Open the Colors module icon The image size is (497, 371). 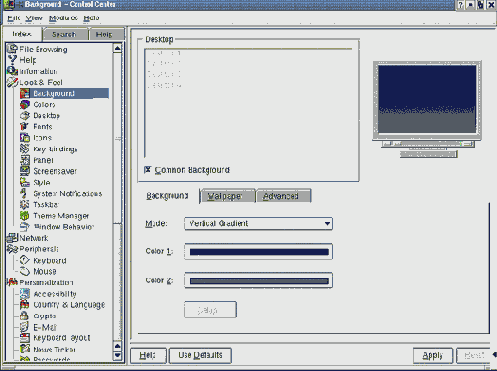point(25,105)
